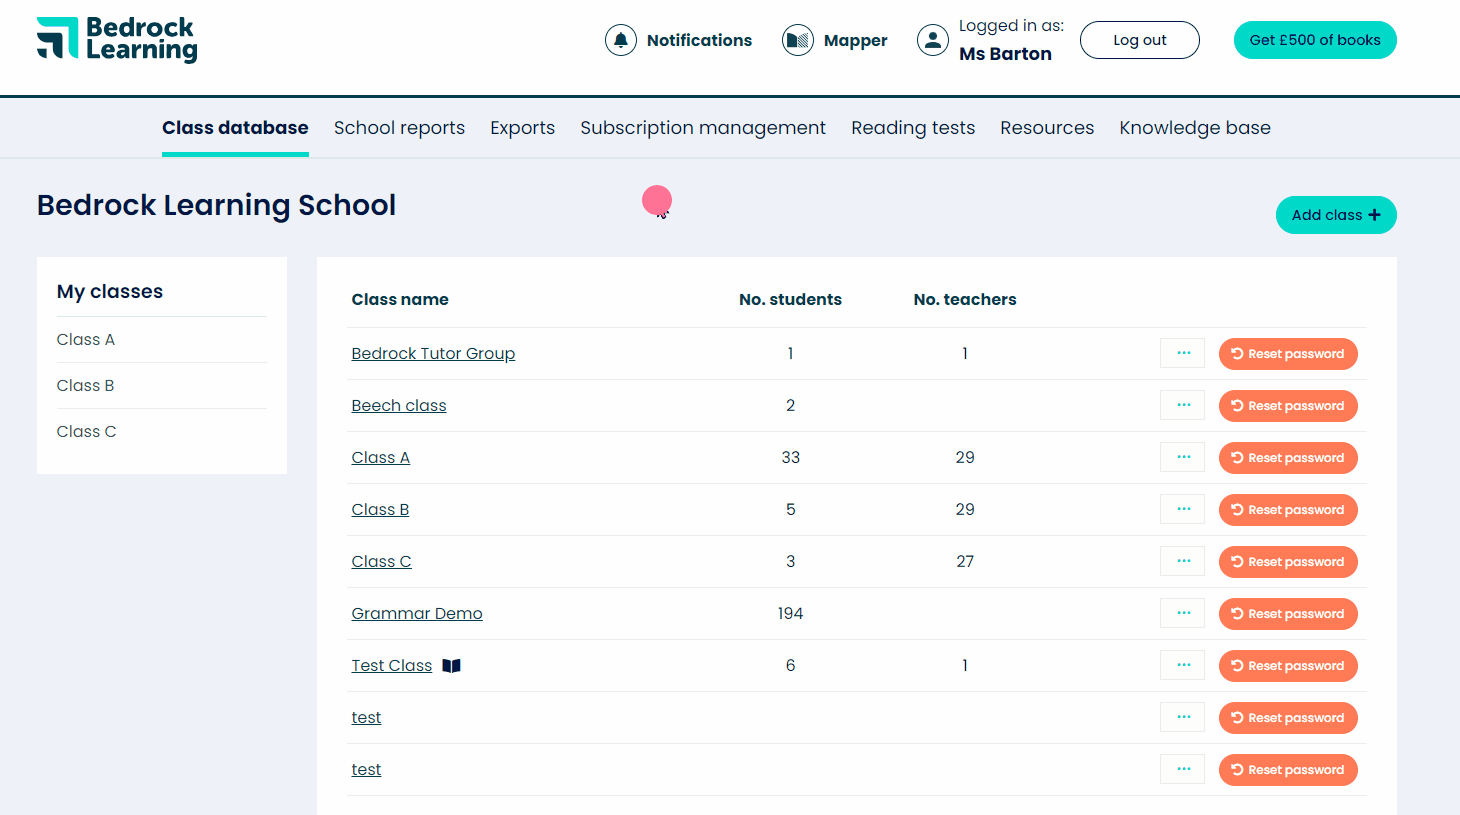Open the first test class link
Image resolution: width=1460 pixels, height=815 pixels.
click(366, 717)
